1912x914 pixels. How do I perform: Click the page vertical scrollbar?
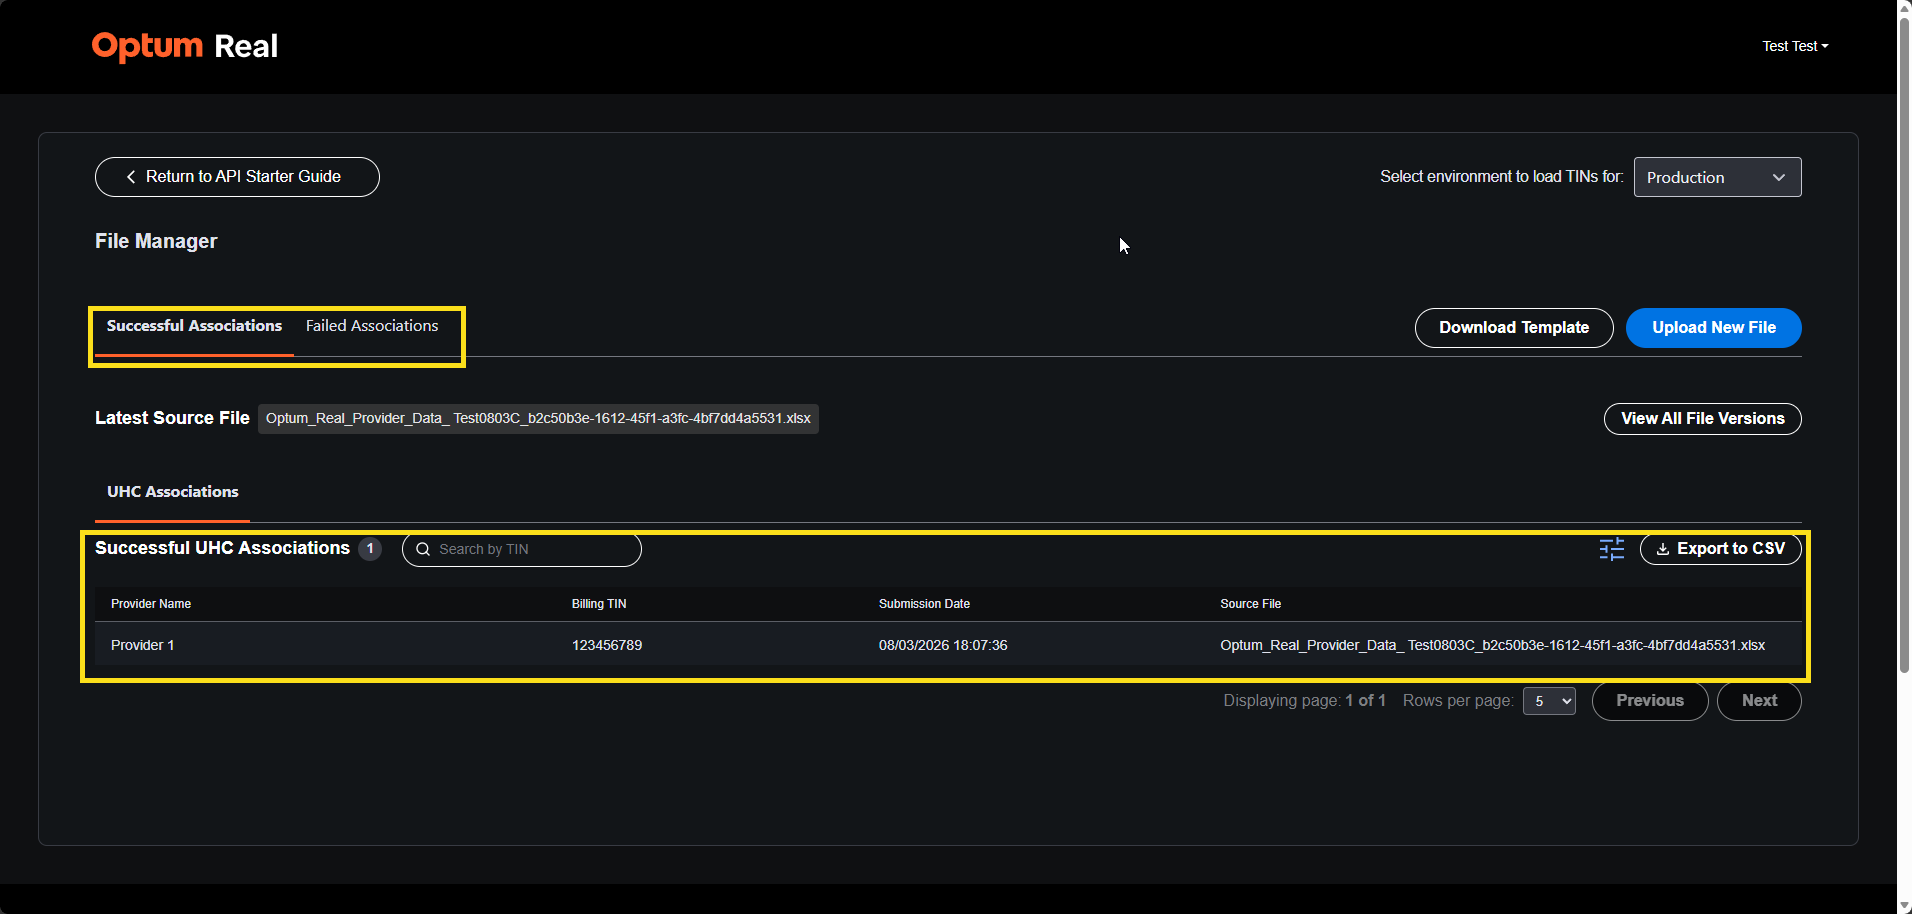[x=1904, y=345]
